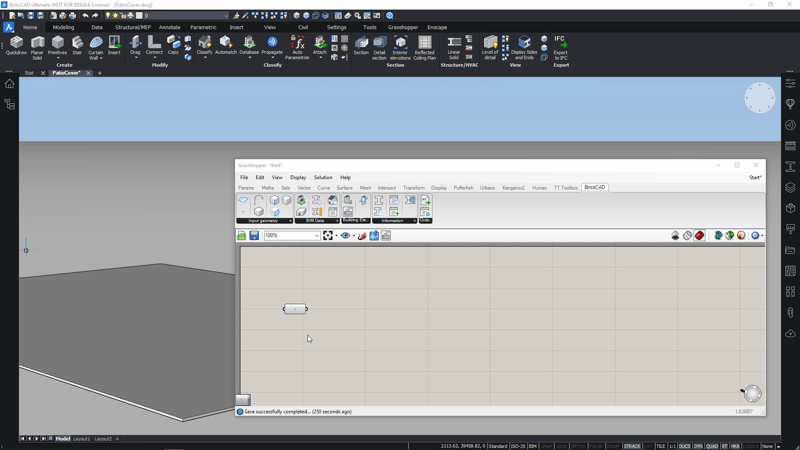Toggle QUAD in status bar
This screenshot has width=800, height=450.
pyautogui.click(x=712, y=446)
